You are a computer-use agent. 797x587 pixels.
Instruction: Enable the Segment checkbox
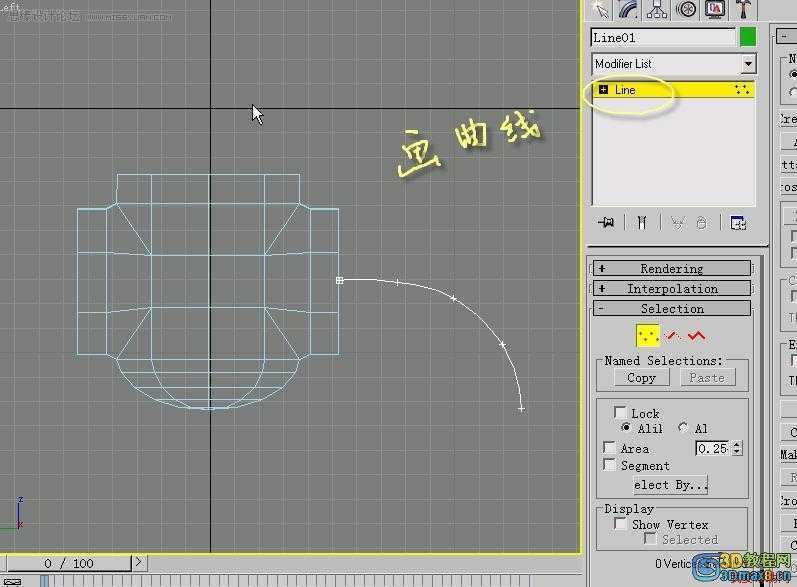pyautogui.click(x=609, y=465)
